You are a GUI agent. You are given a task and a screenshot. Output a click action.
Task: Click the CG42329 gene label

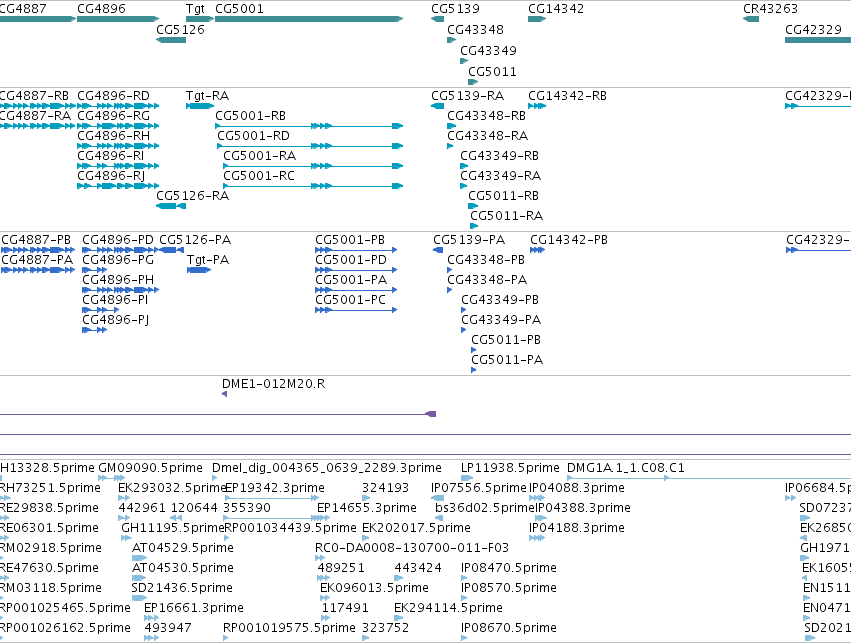point(814,30)
